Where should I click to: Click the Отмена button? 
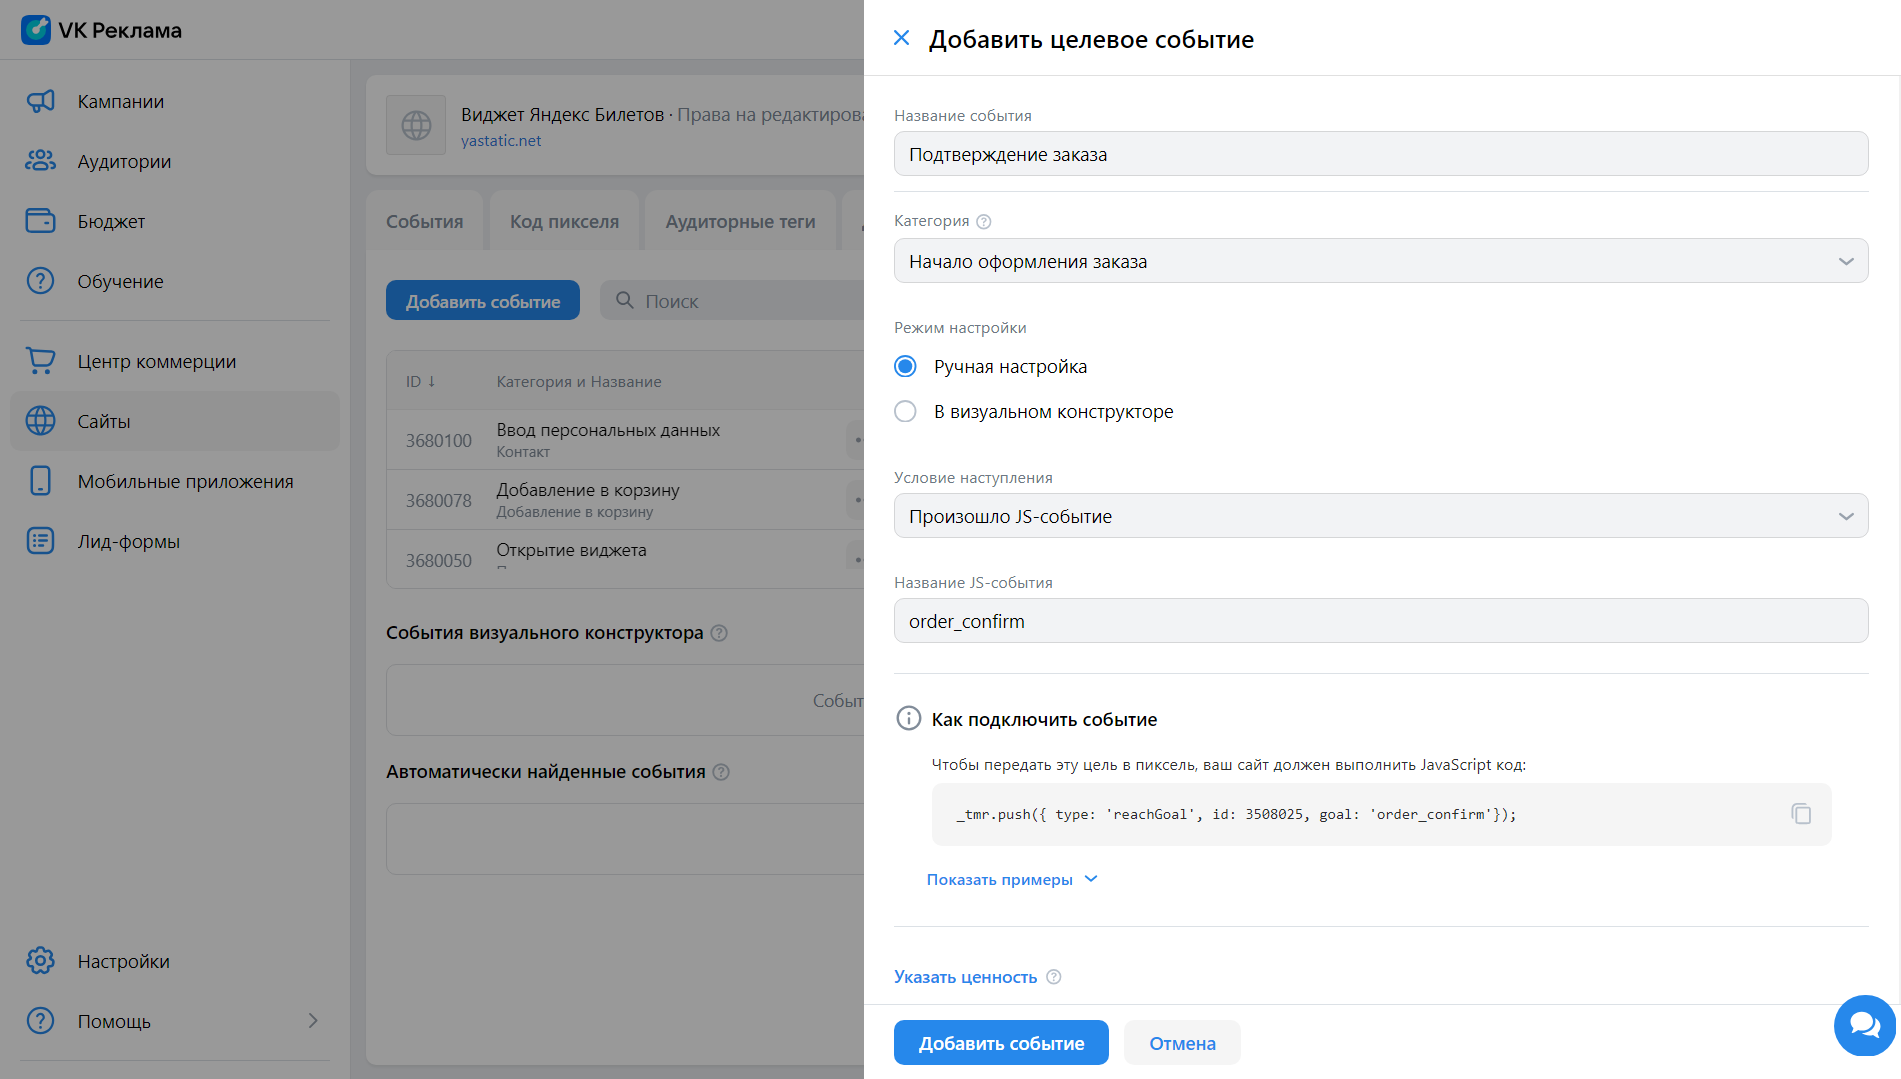(1182, 1043)
